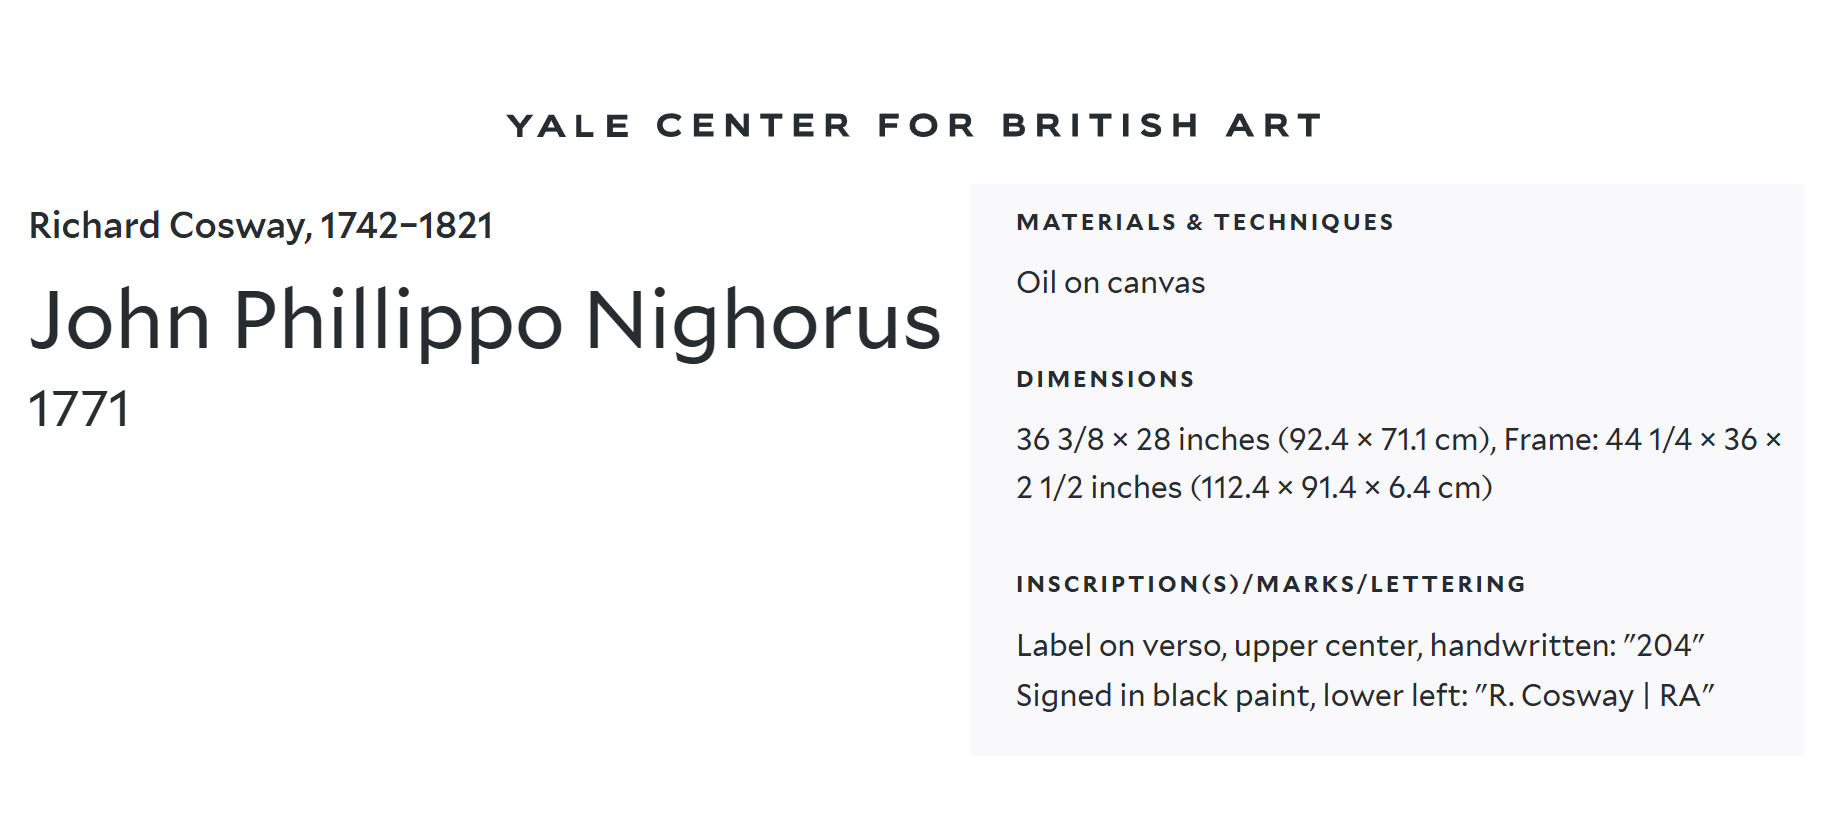
Task: Click the artist life dates 1742–1821
Action: pyautogui.click(x=406, y=226)
